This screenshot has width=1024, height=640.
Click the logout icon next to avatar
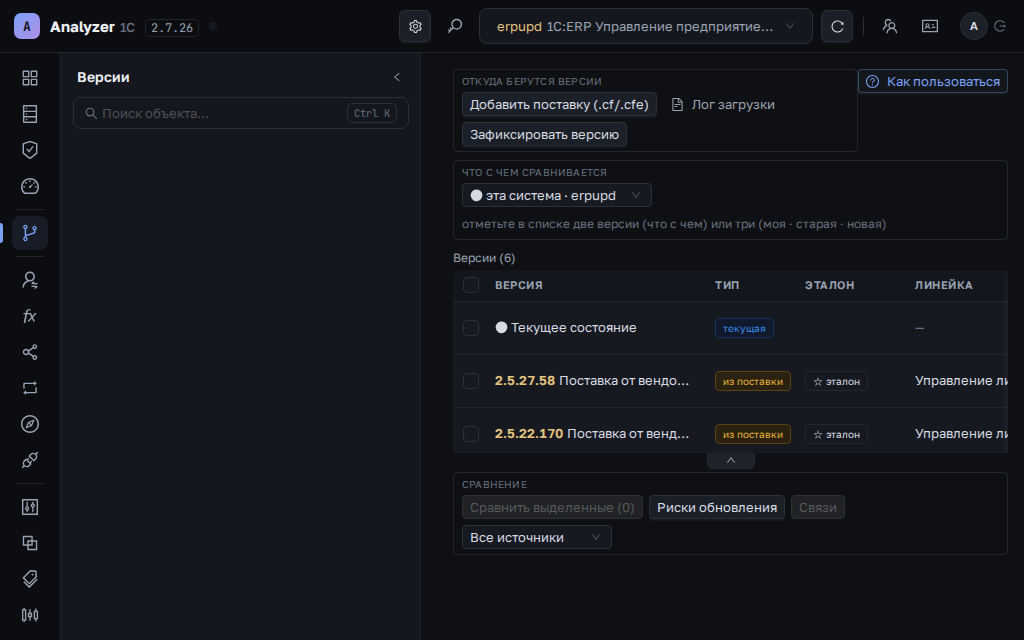coord(1000,26)
